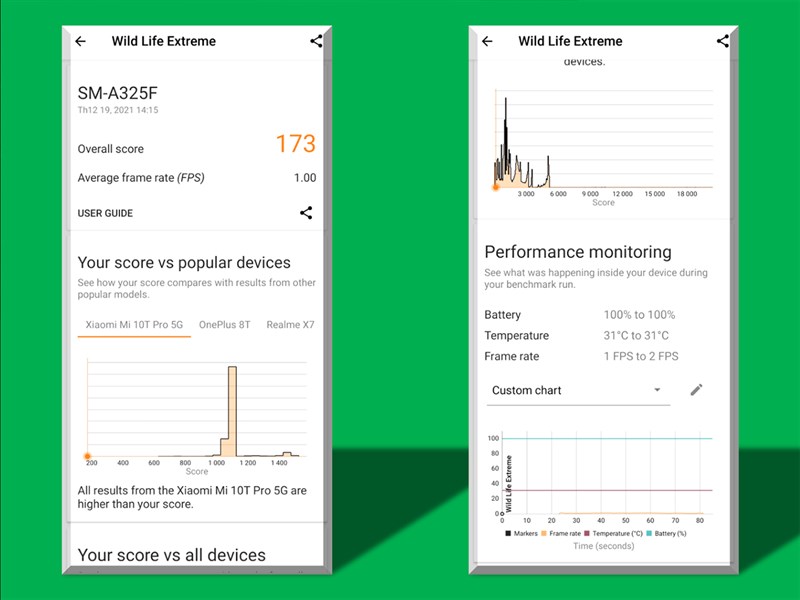Switch to the OnePlus 8T tab

[224, 325]
